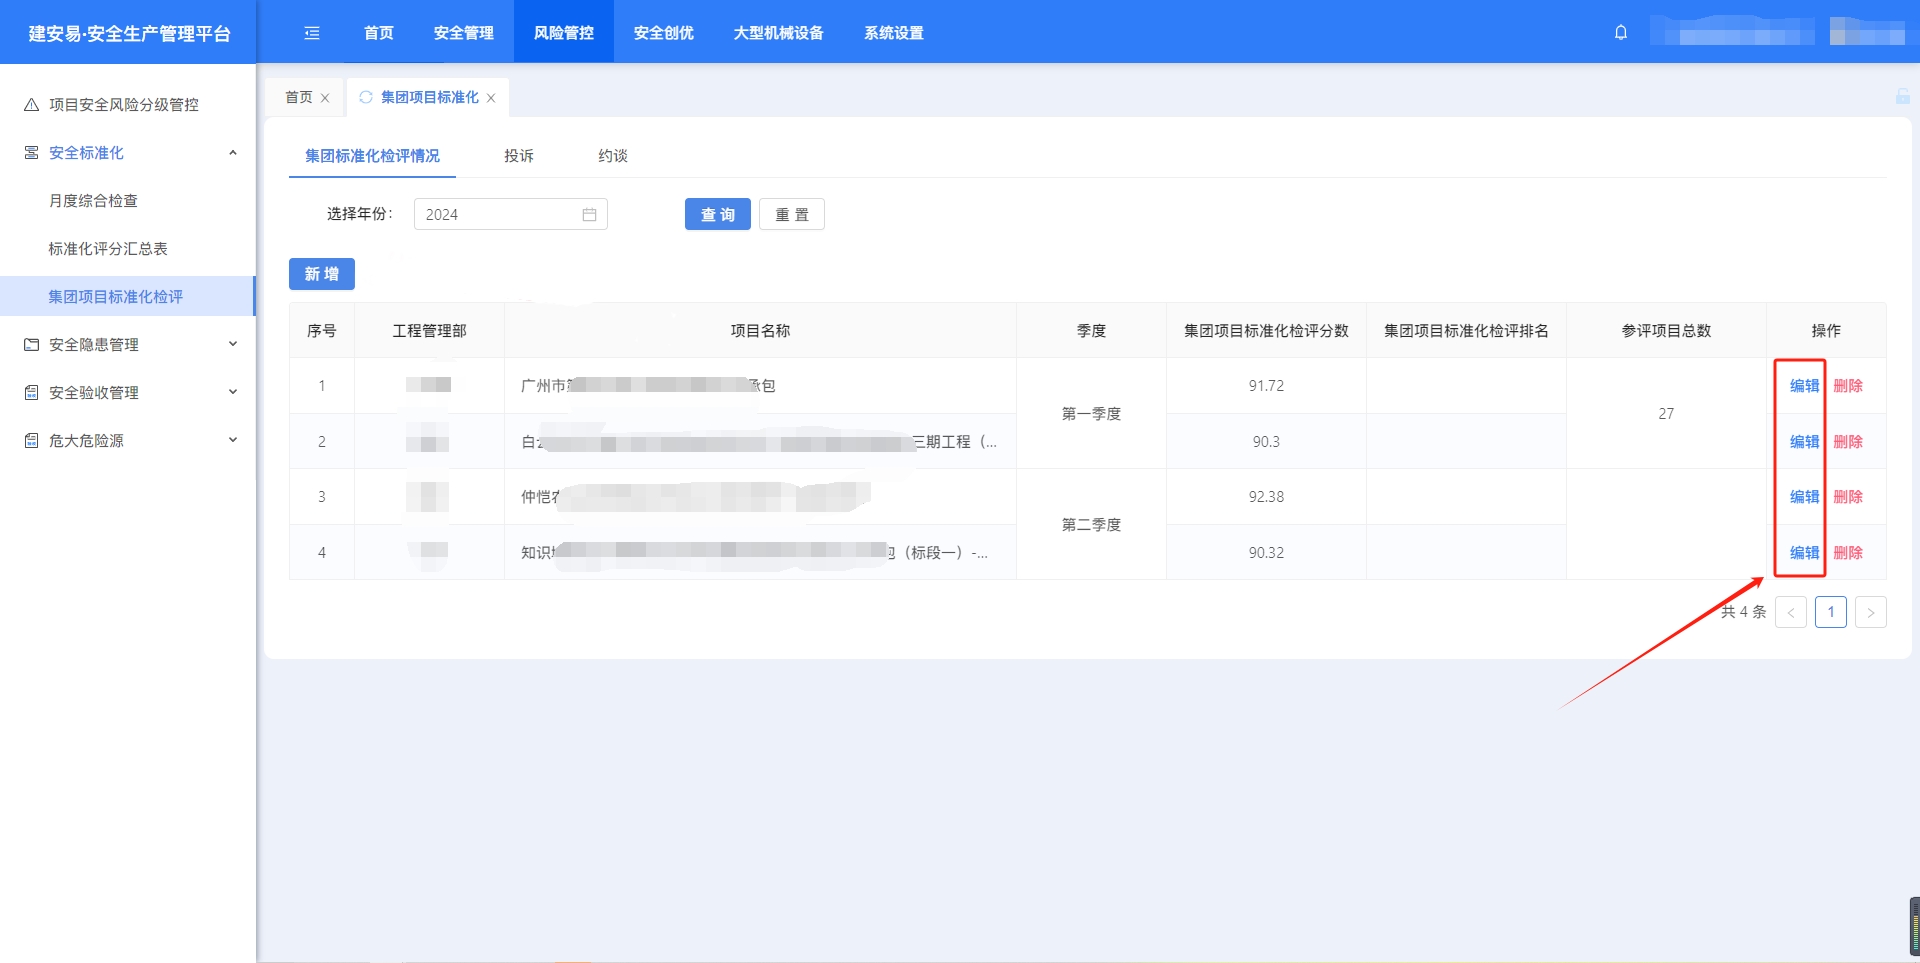
Task: Switch to the 约谈 tab
Action: [612, 156]
